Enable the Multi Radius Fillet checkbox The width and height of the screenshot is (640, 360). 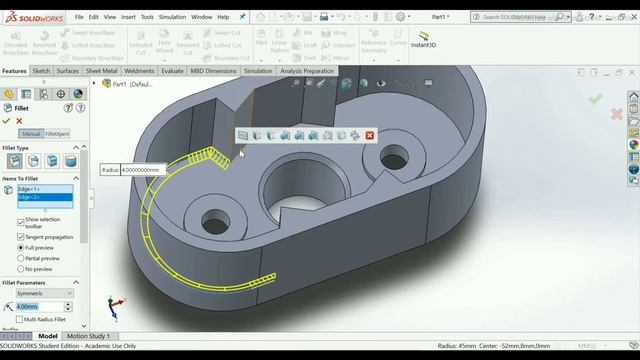pos(19,319)
